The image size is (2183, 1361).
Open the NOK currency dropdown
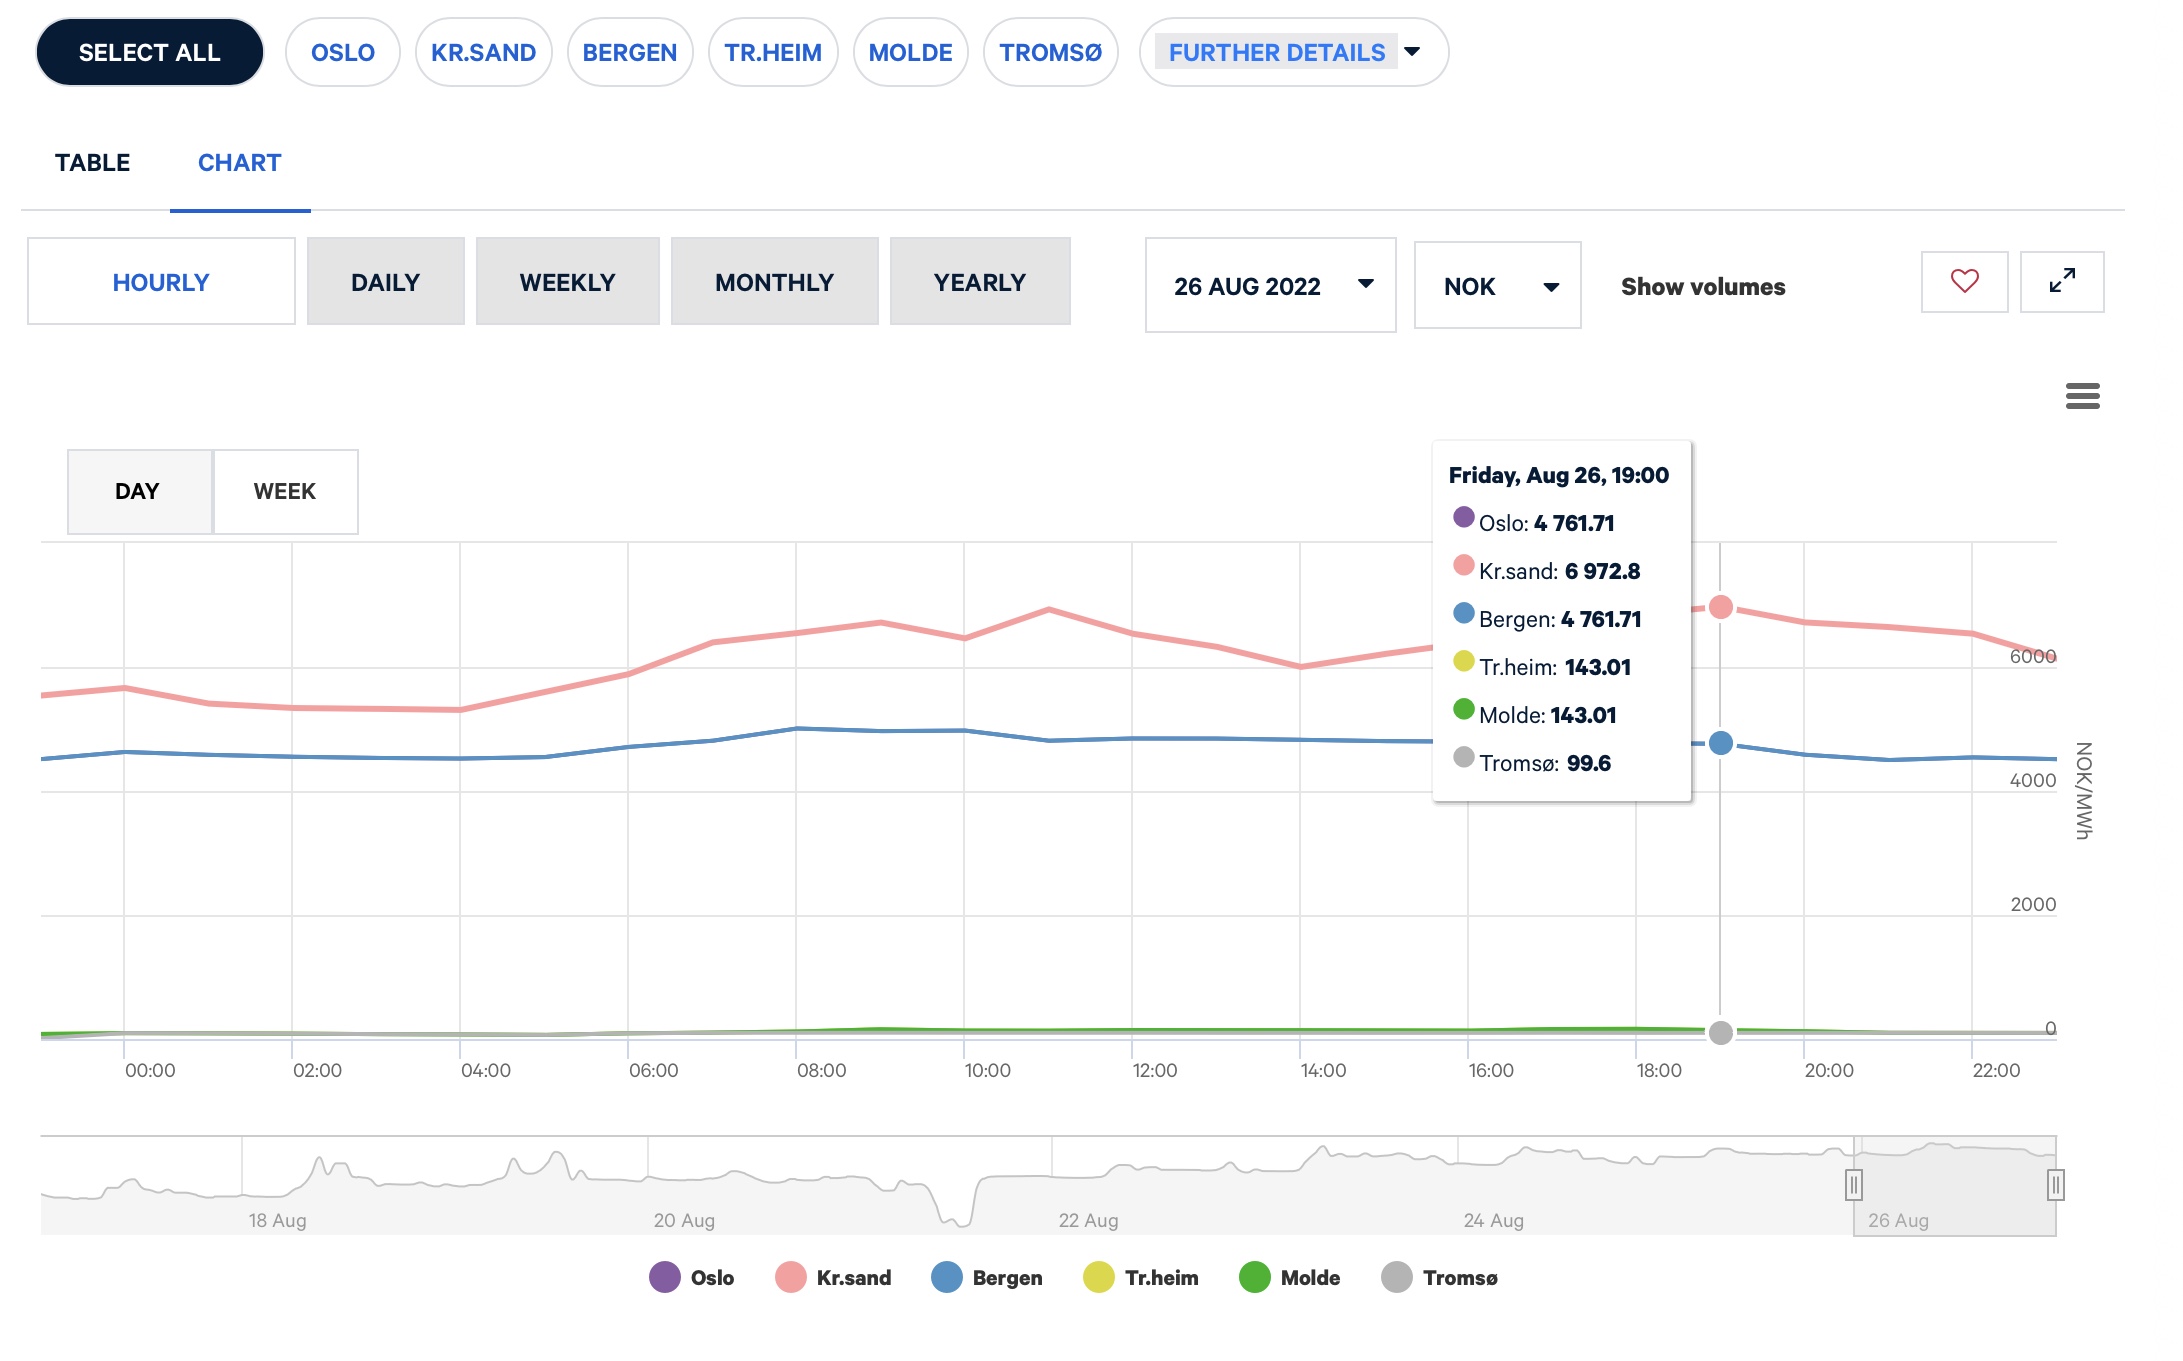(x=1497, y=286)
